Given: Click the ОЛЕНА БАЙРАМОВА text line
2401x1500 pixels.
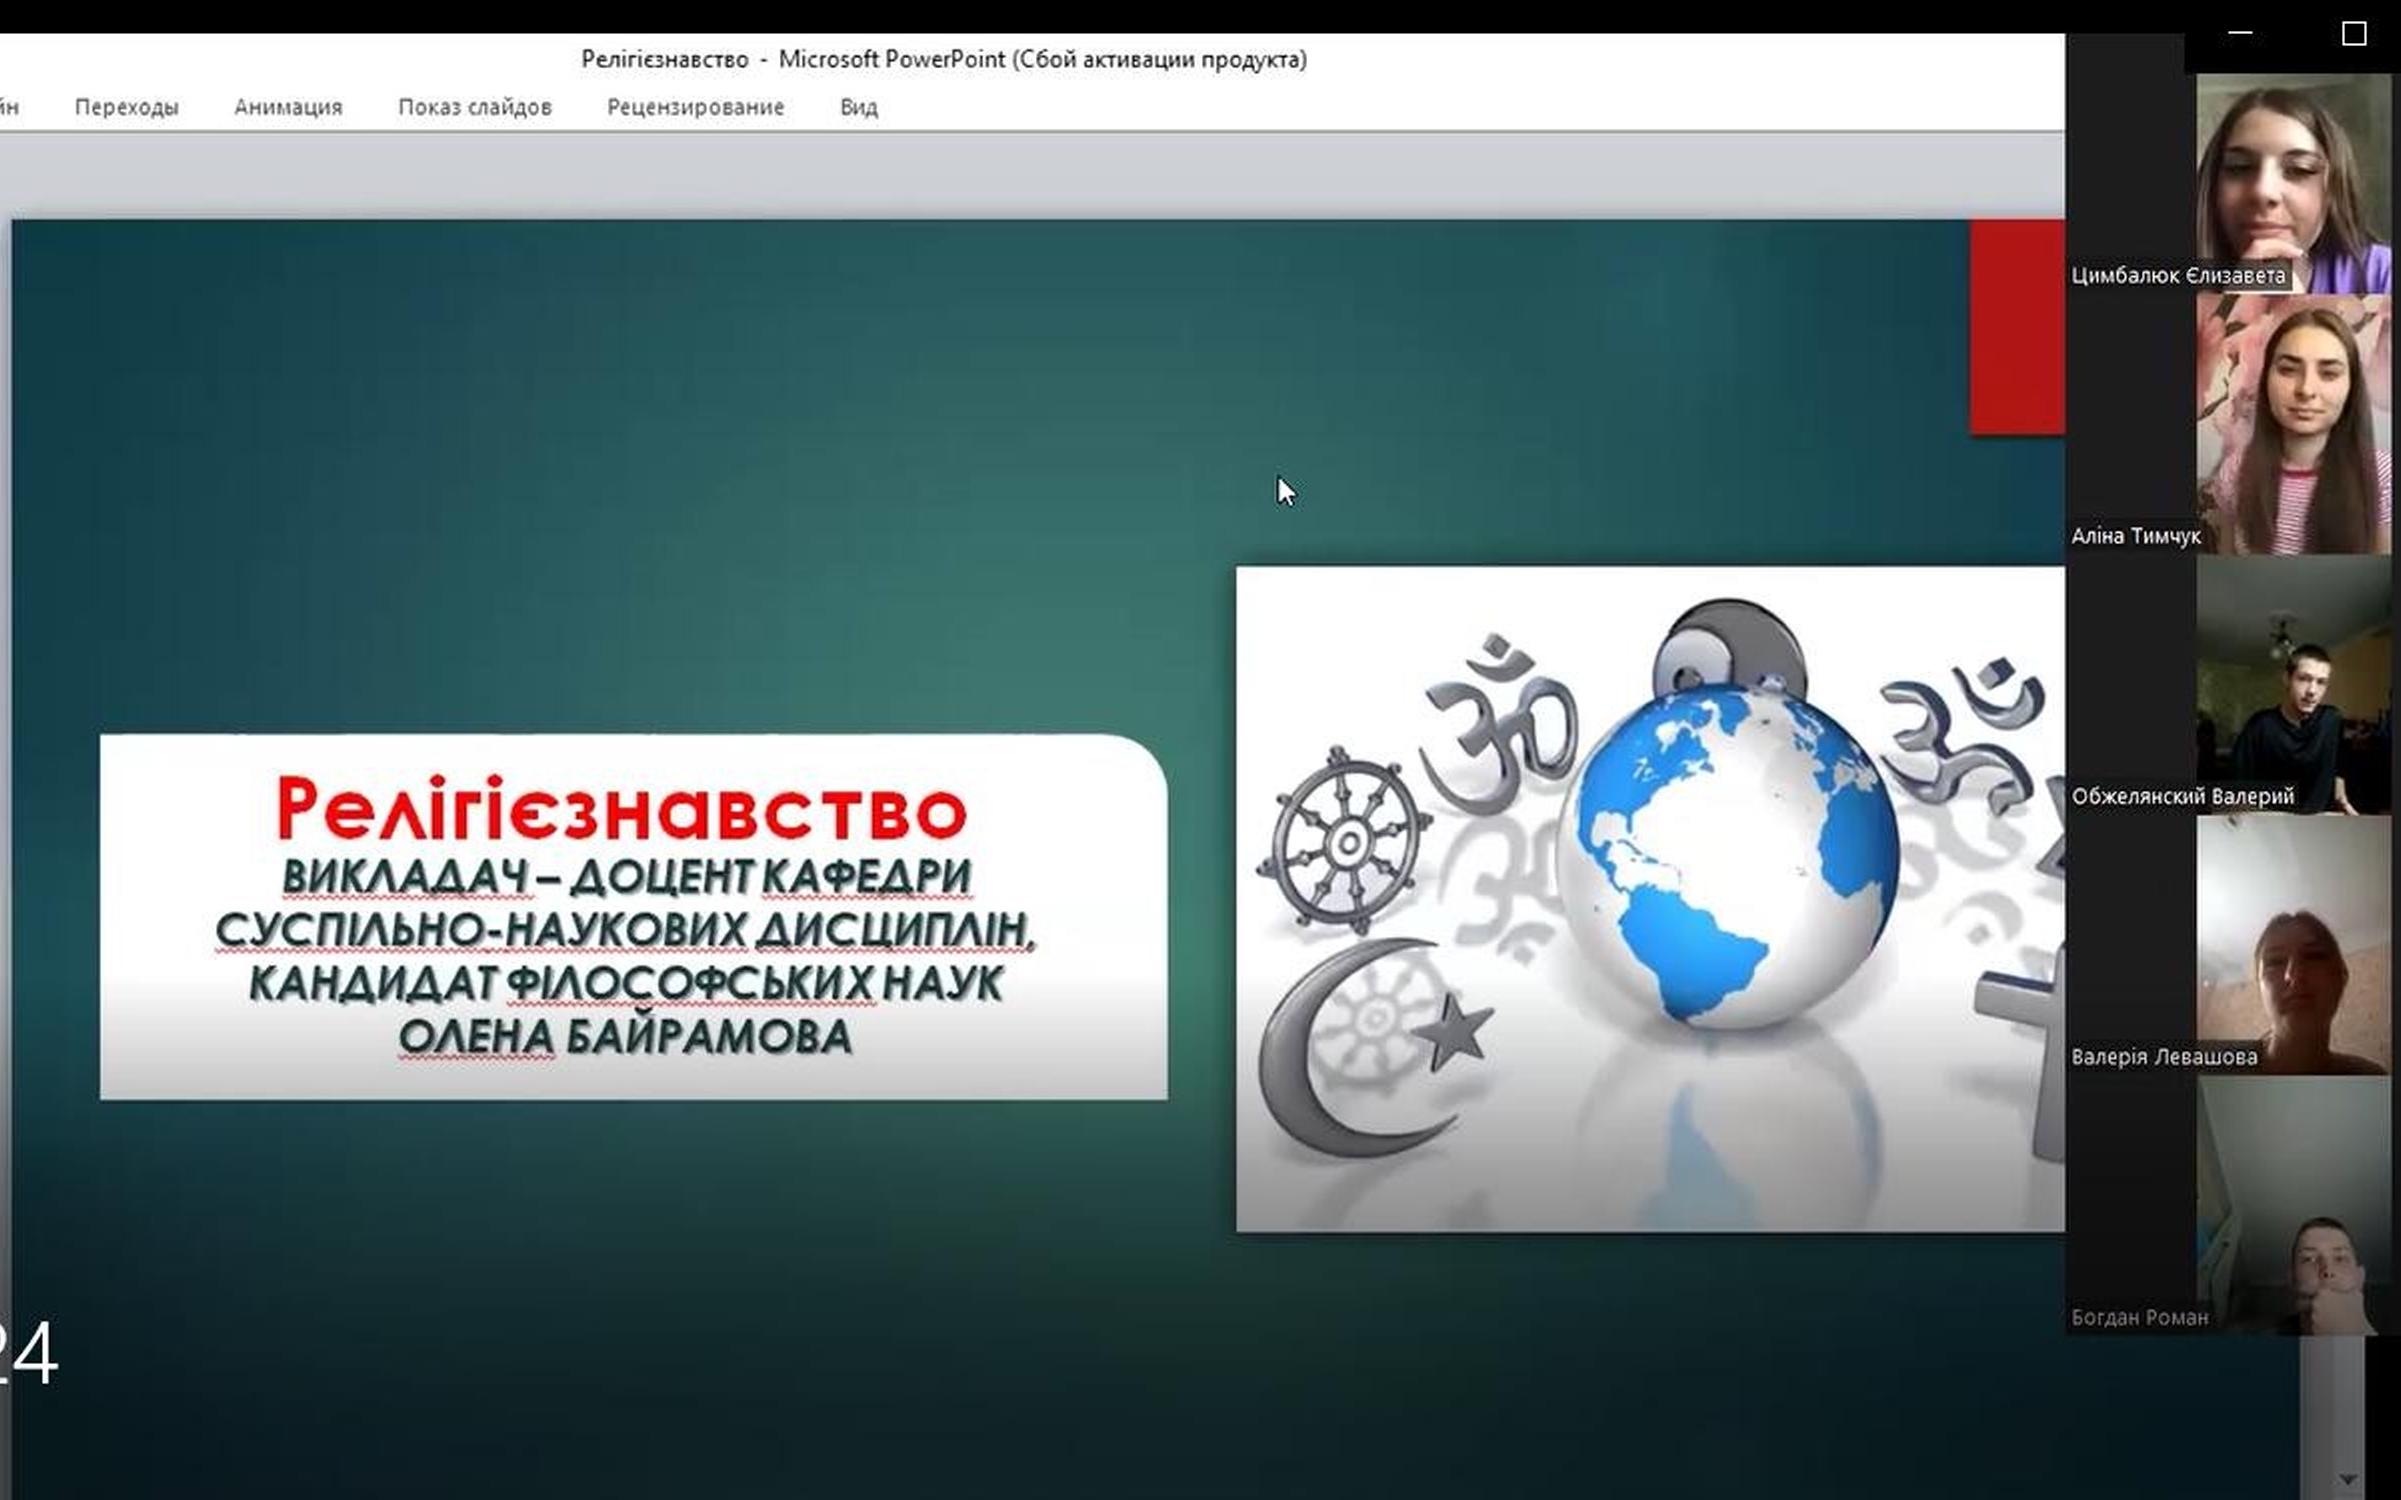Looking at the screenshot, I should 625,1037.
